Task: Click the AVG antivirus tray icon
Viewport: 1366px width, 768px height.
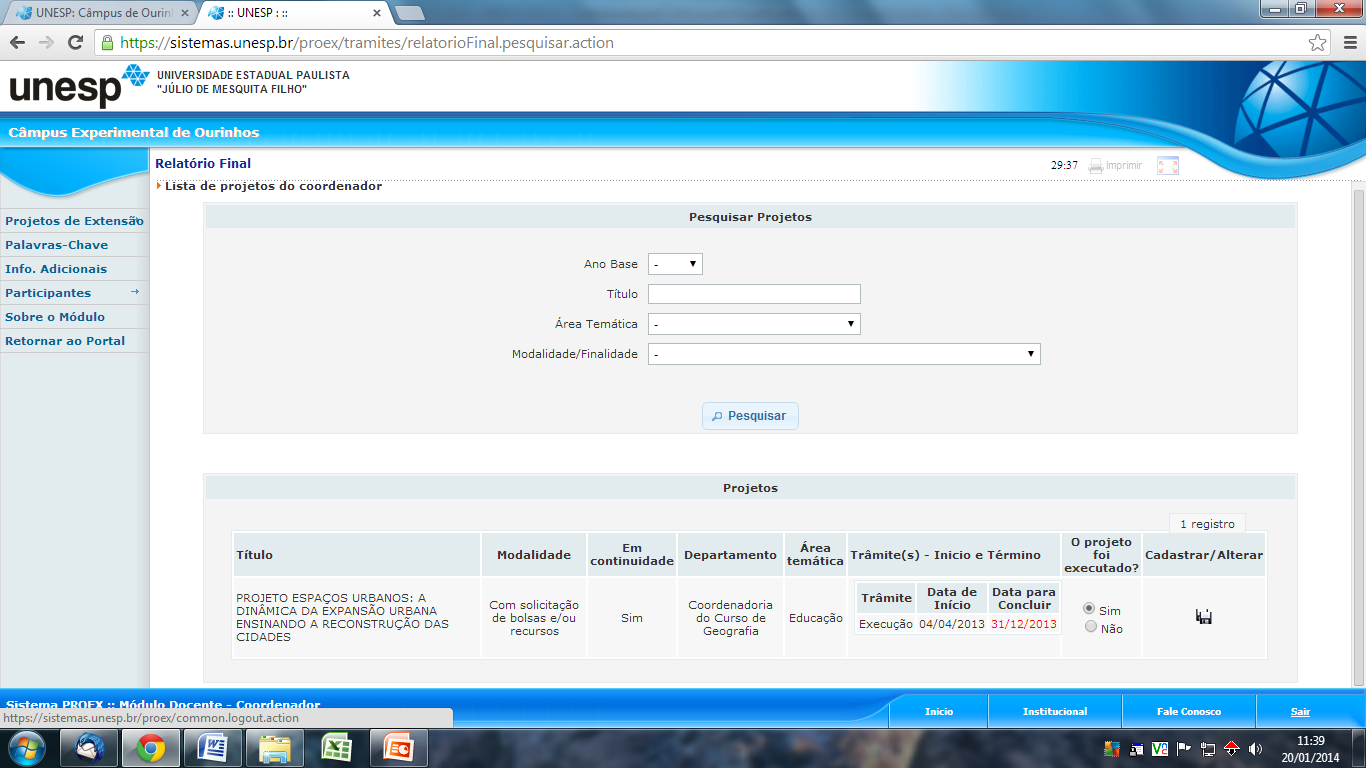Action: [1112, 748]
